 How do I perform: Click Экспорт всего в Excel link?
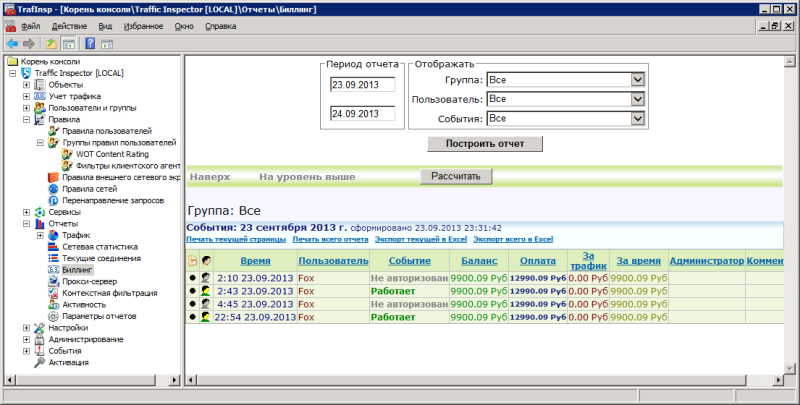(x=513, y=239)
